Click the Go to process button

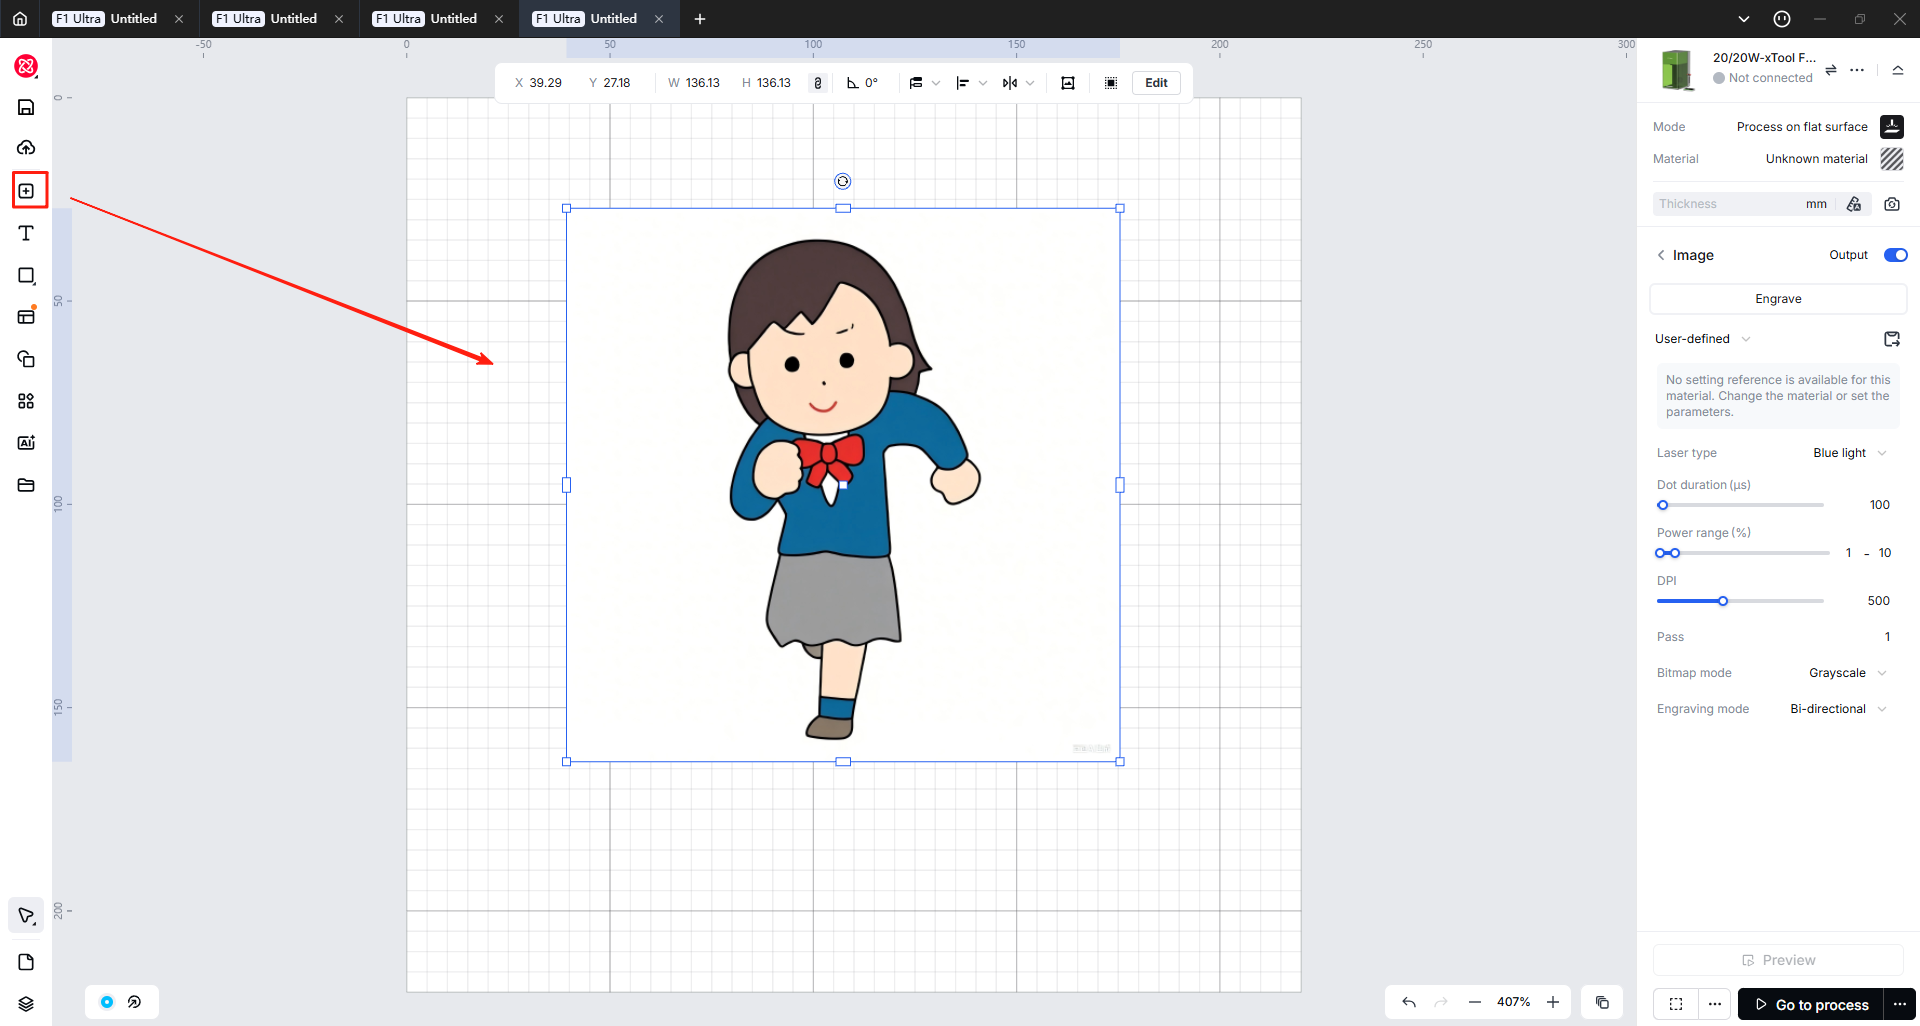[x=1811, y=1004]
